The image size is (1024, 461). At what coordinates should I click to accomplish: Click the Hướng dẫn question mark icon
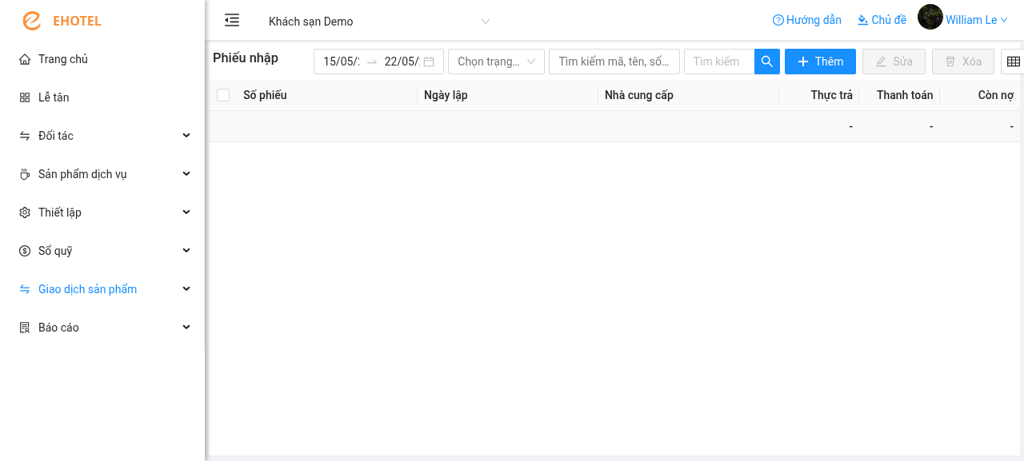778,20
